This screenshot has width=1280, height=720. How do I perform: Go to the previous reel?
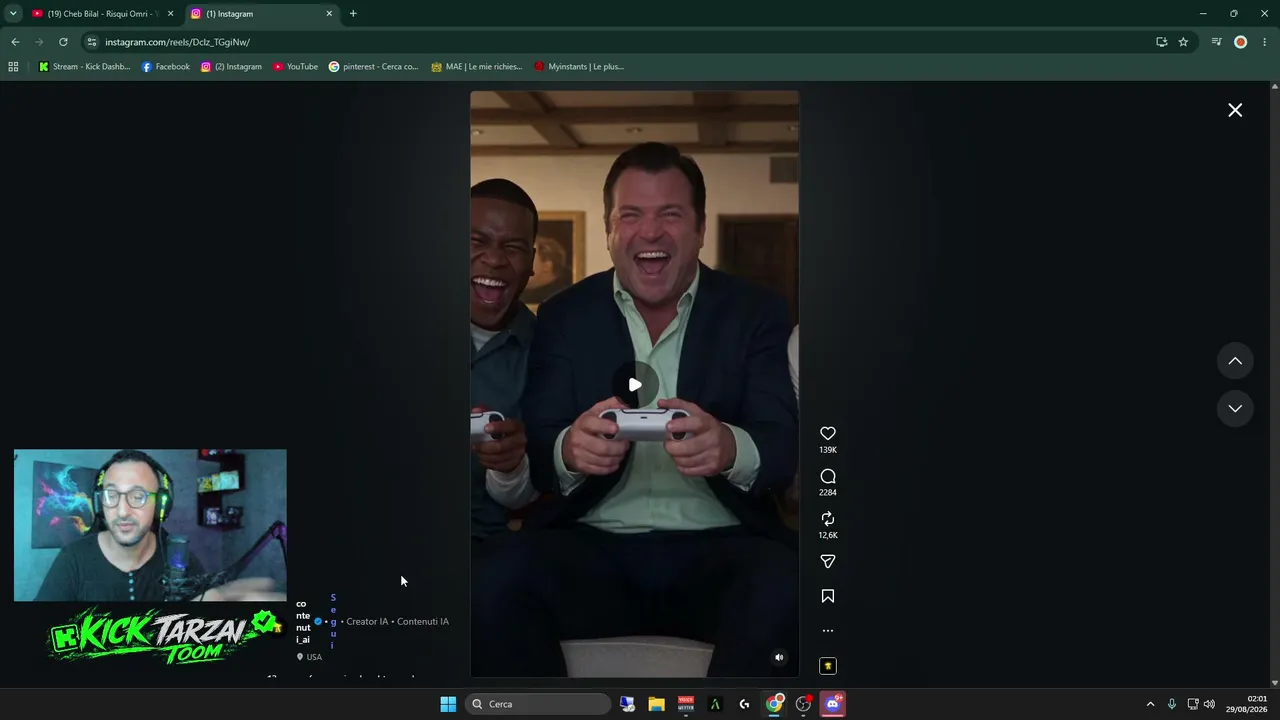coord(1235,361)
